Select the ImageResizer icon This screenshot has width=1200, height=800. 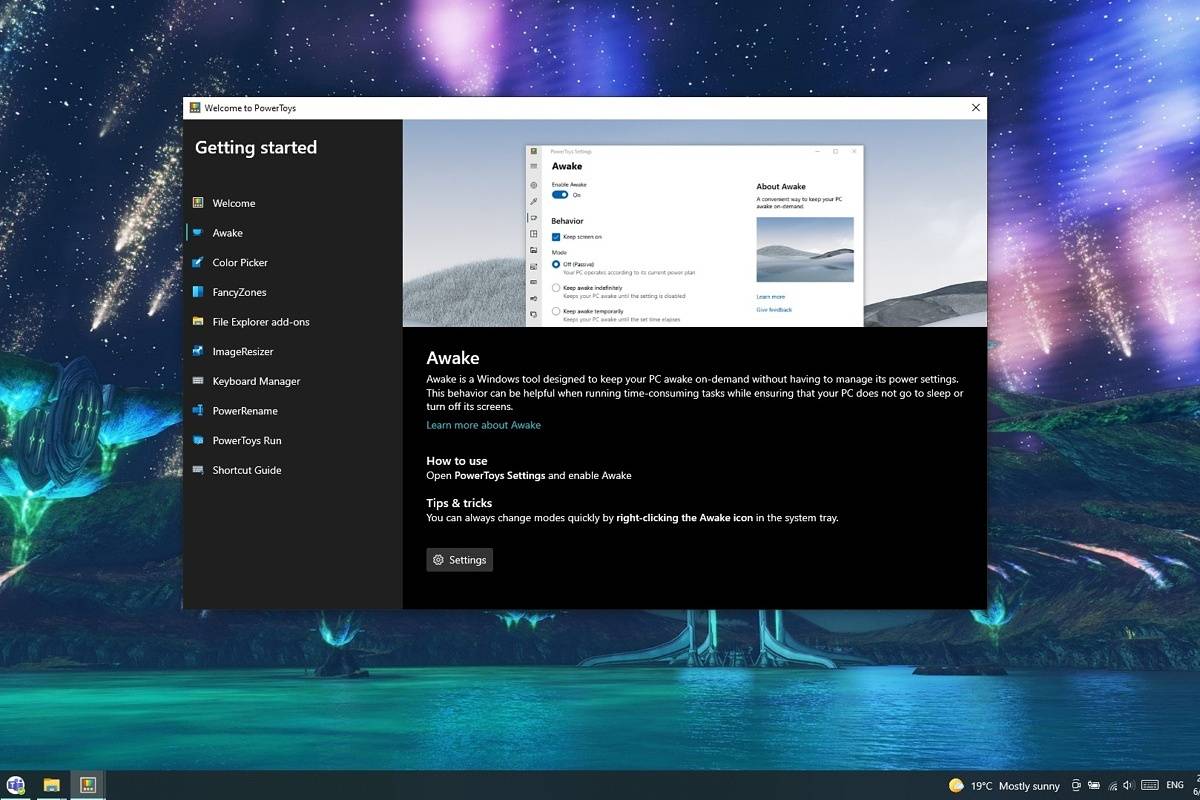click(x=198, y=352)
